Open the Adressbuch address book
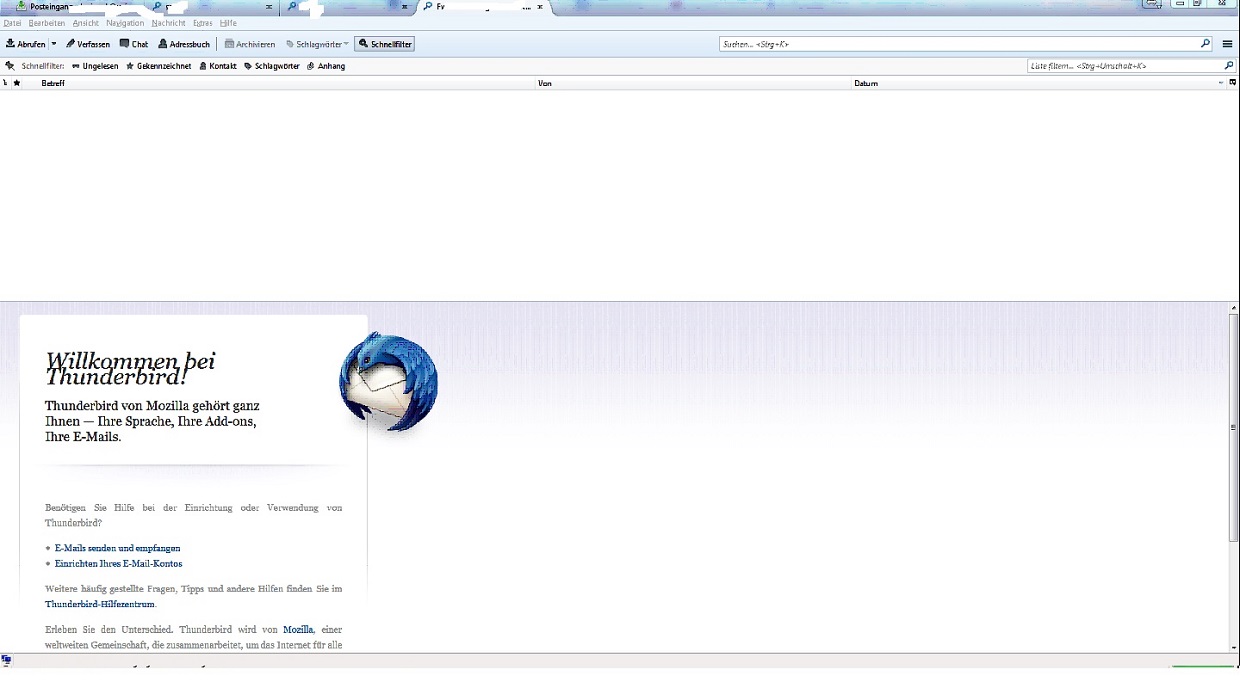 coord(185,44)
